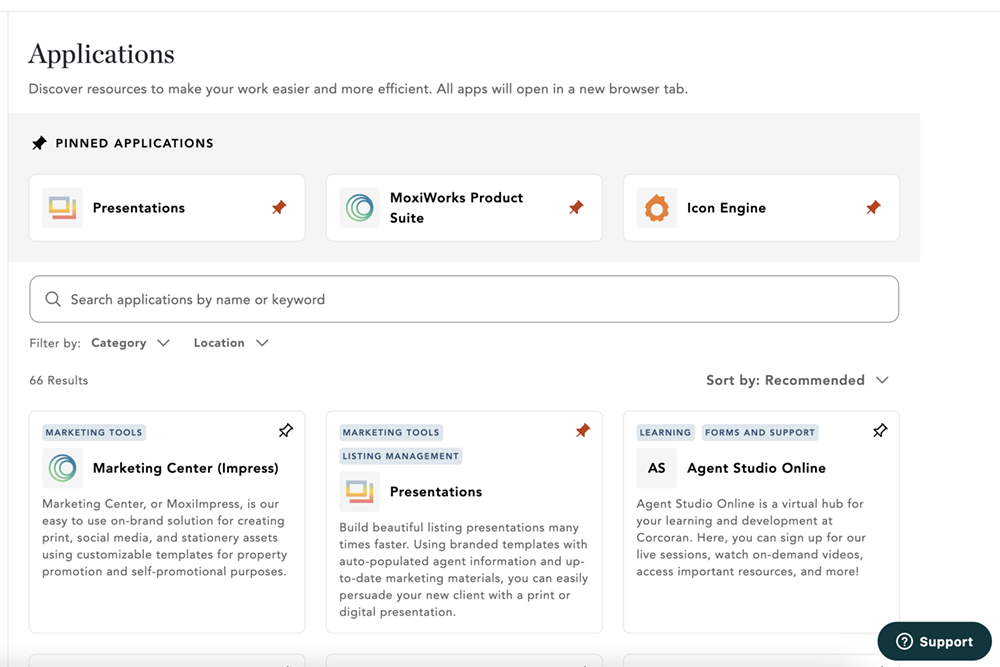This screenshot has width=1000, height=667.
Task: Open Presentations icon in pinned row
Action: 62,208
